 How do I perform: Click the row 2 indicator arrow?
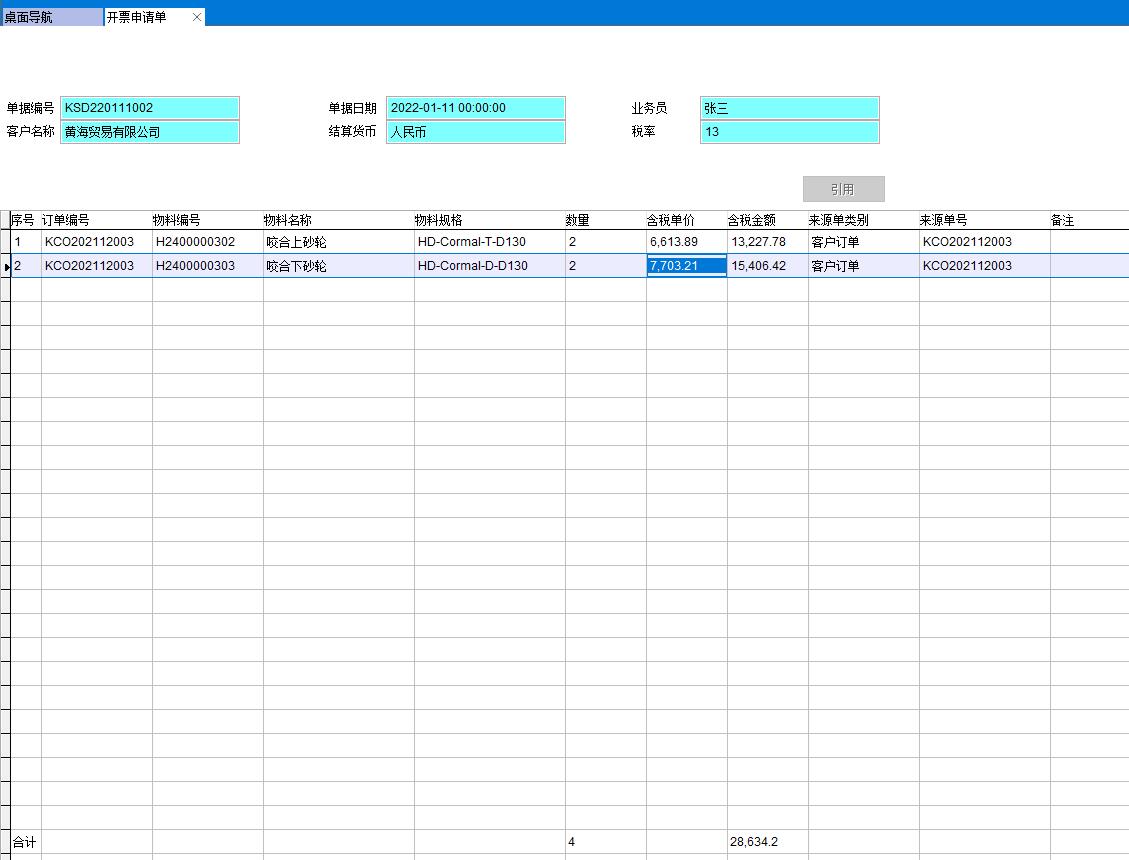[5, 266]
